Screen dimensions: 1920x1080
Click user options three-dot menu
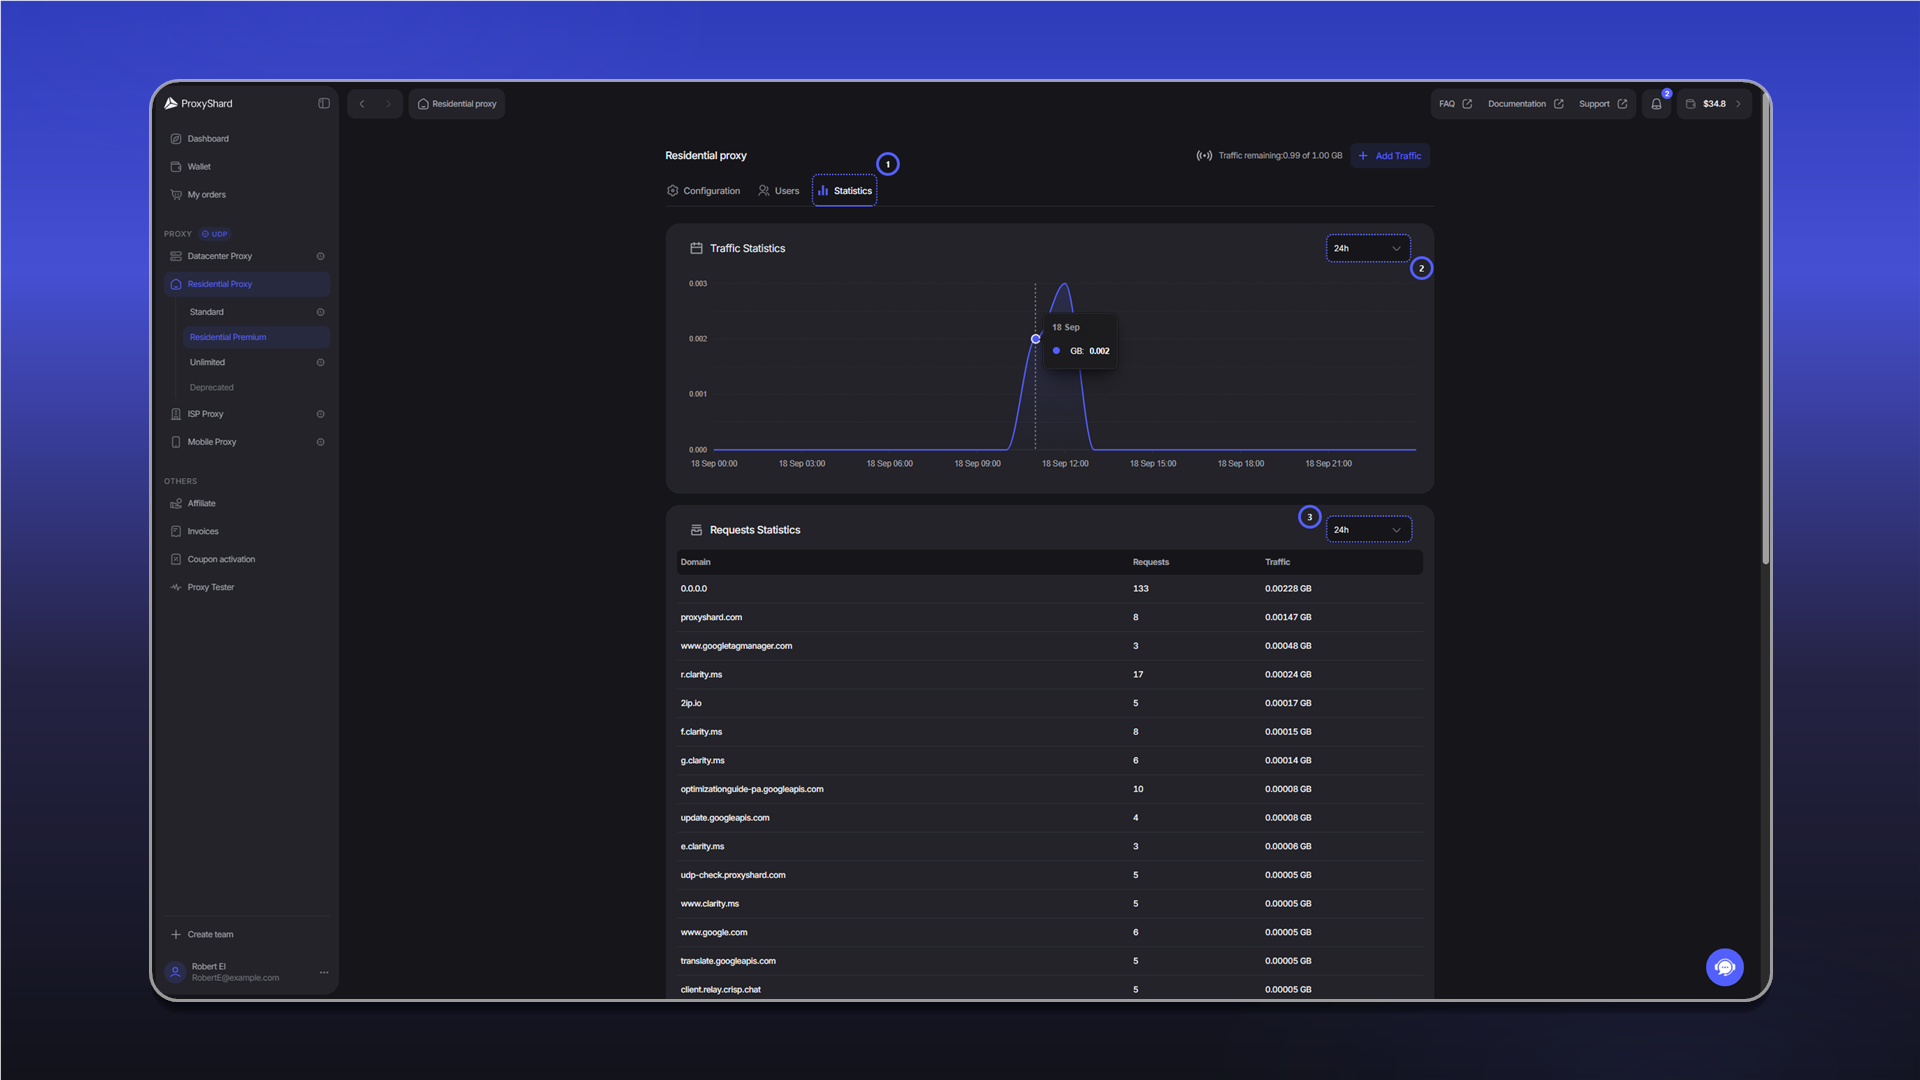[x=324, y=972]
